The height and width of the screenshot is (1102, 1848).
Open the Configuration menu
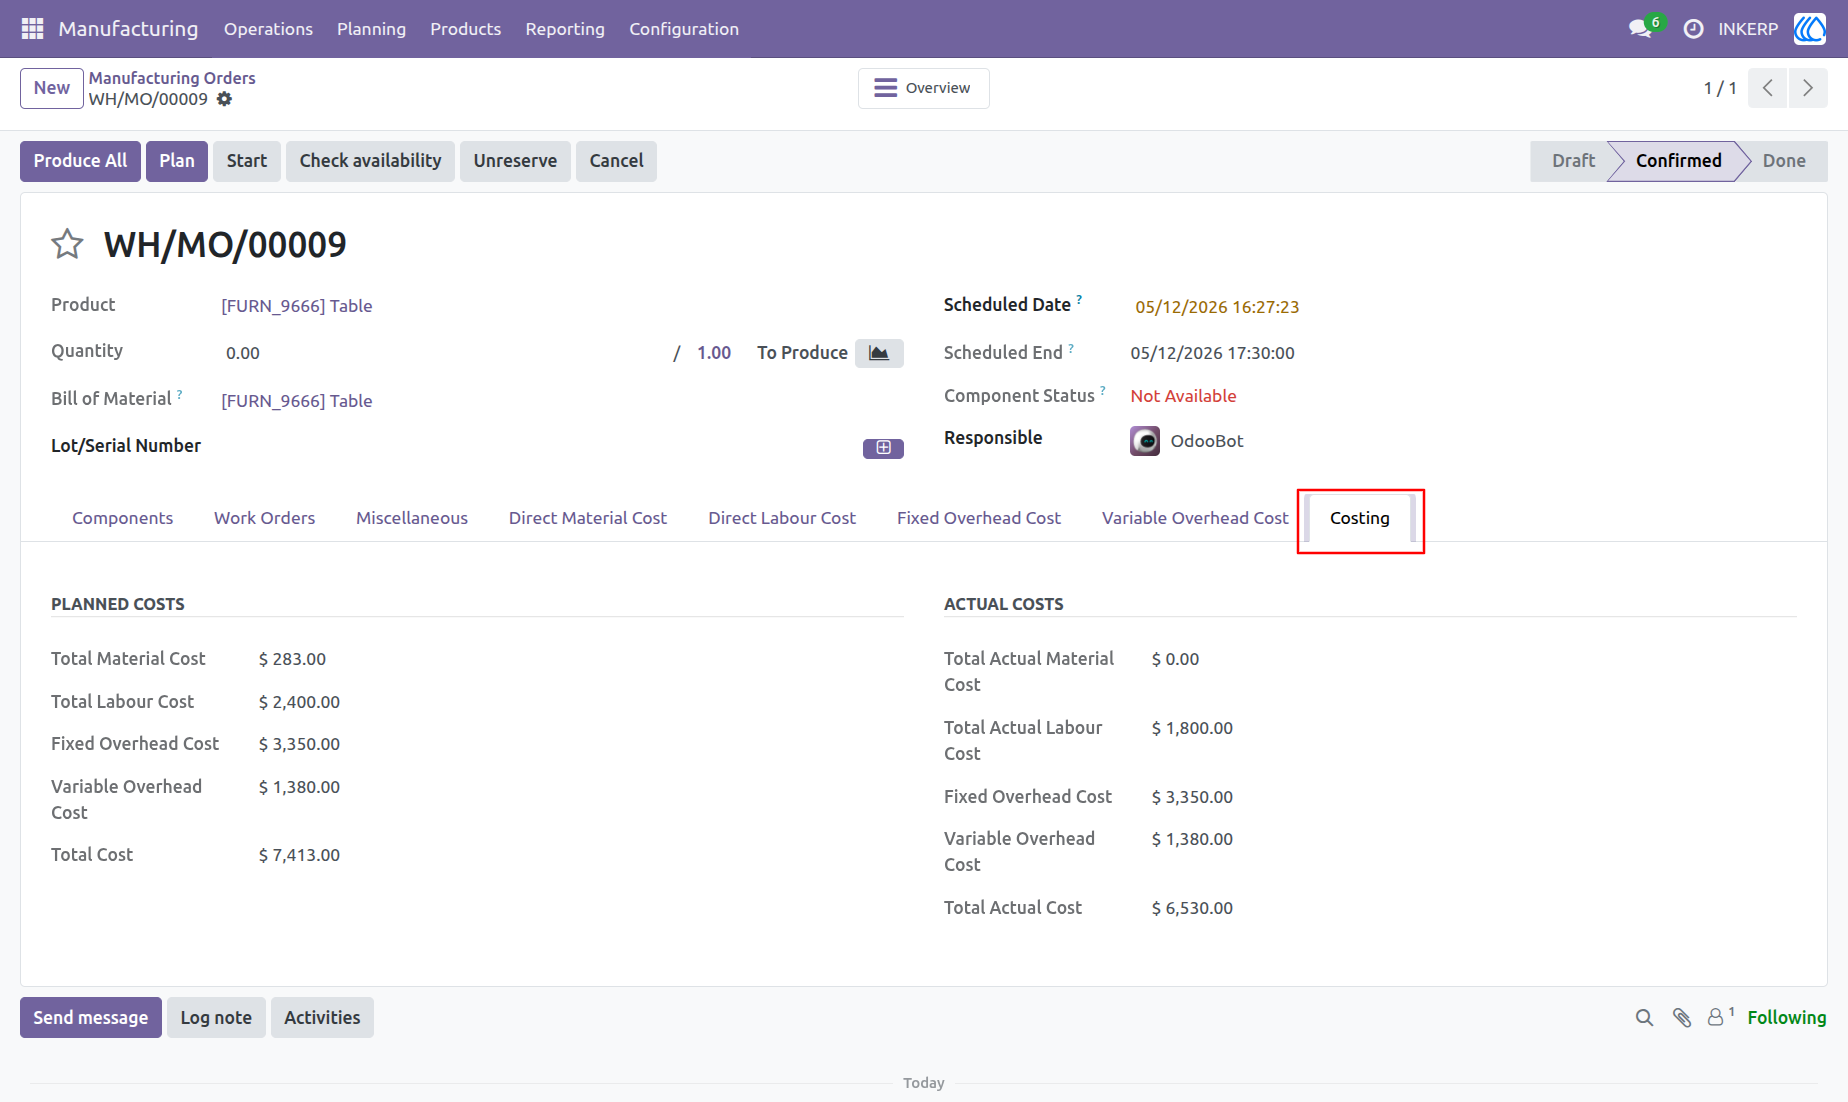[684, 29]
